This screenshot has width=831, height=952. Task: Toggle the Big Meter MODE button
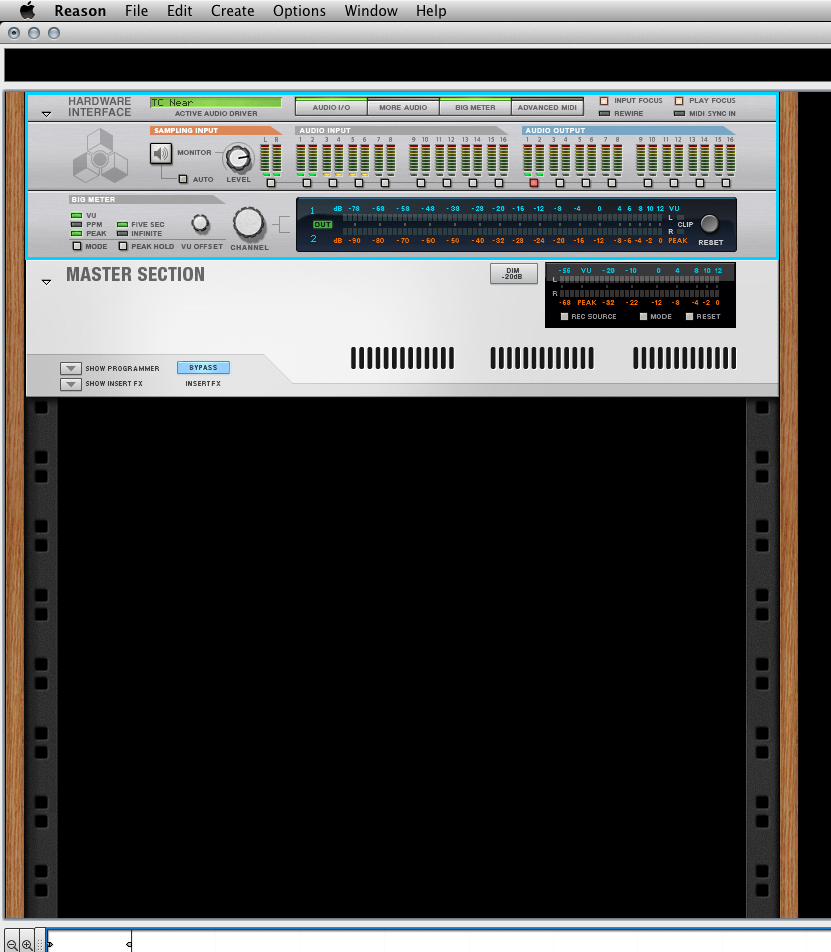point(77,246)
